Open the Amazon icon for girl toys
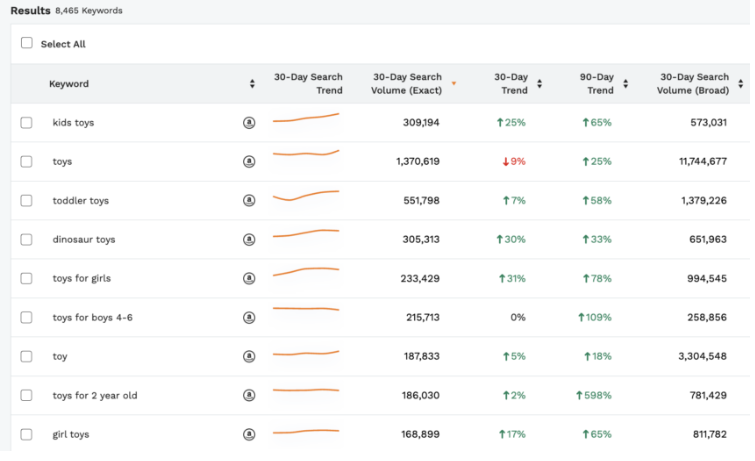 [x=249, y=435]
